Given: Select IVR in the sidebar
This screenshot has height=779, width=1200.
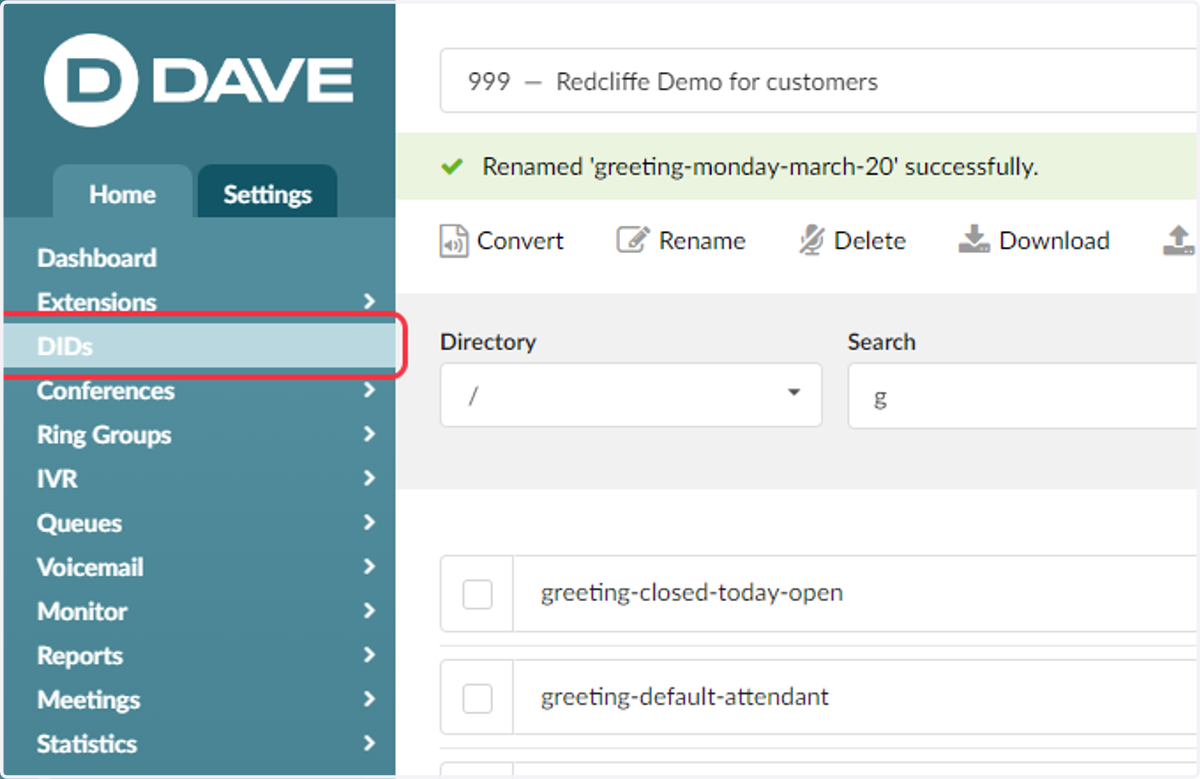Looking at the screenshot, I should [57, 479].
